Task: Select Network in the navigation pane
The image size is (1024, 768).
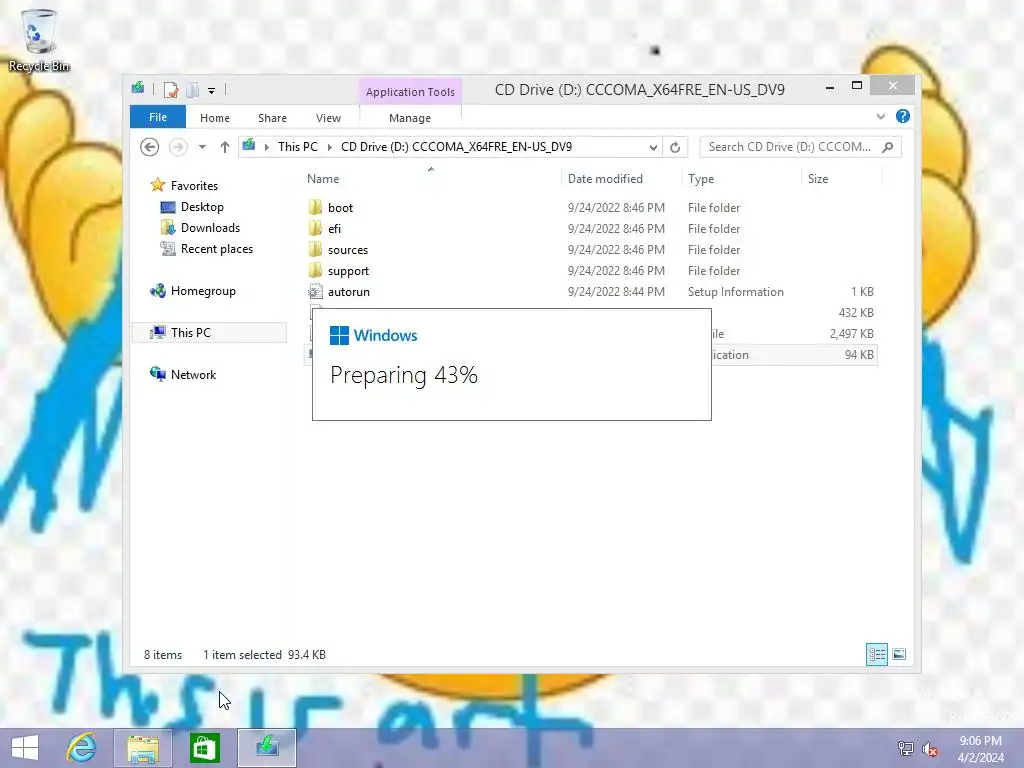Action: pos(193,375)
